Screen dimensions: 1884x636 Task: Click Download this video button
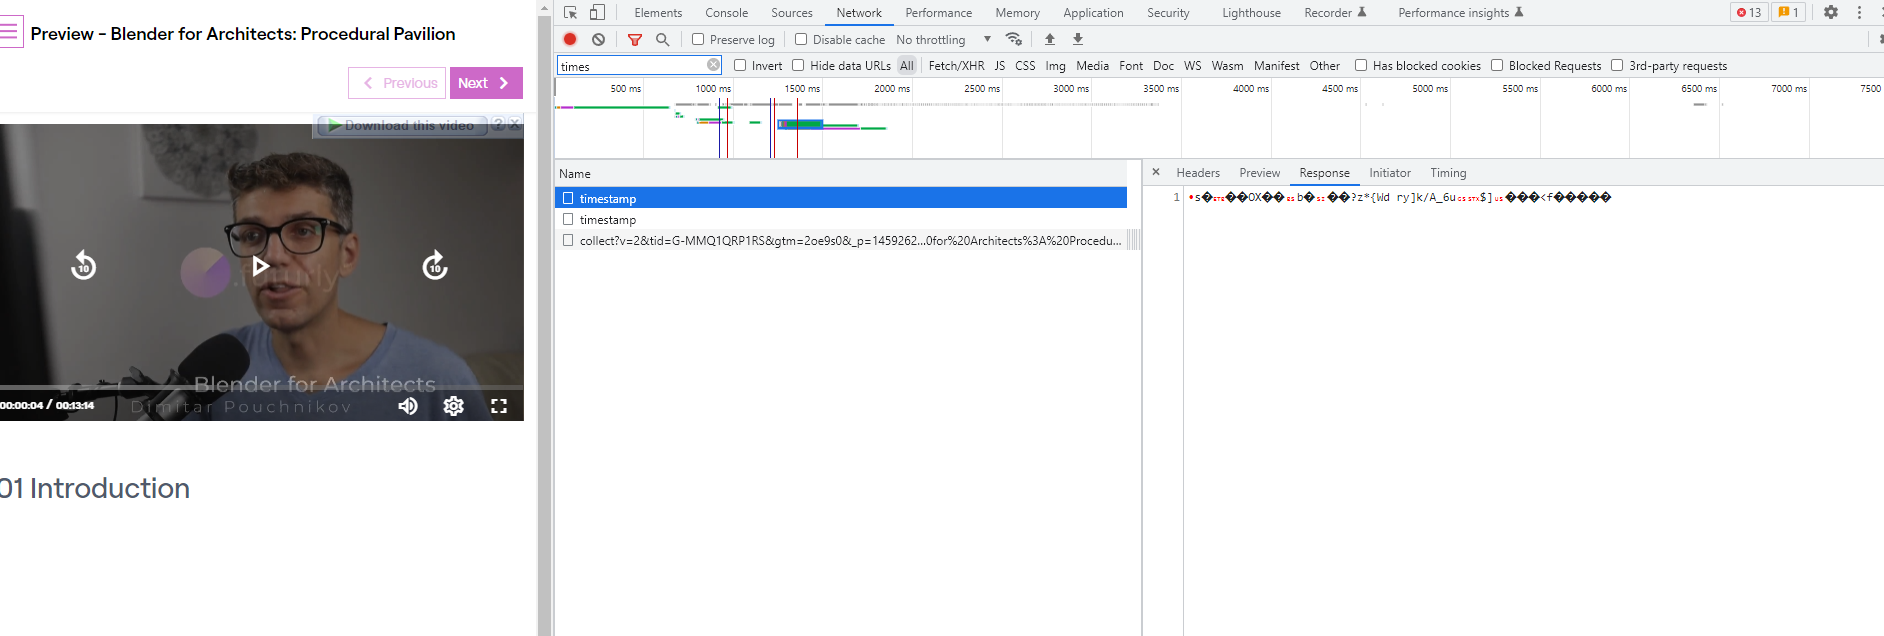coord(402,125)
